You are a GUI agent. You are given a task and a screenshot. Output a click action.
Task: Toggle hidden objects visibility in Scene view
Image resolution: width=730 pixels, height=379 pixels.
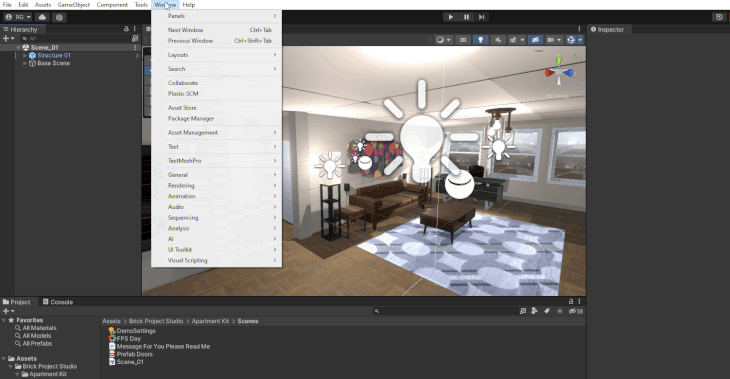(535, 40)
